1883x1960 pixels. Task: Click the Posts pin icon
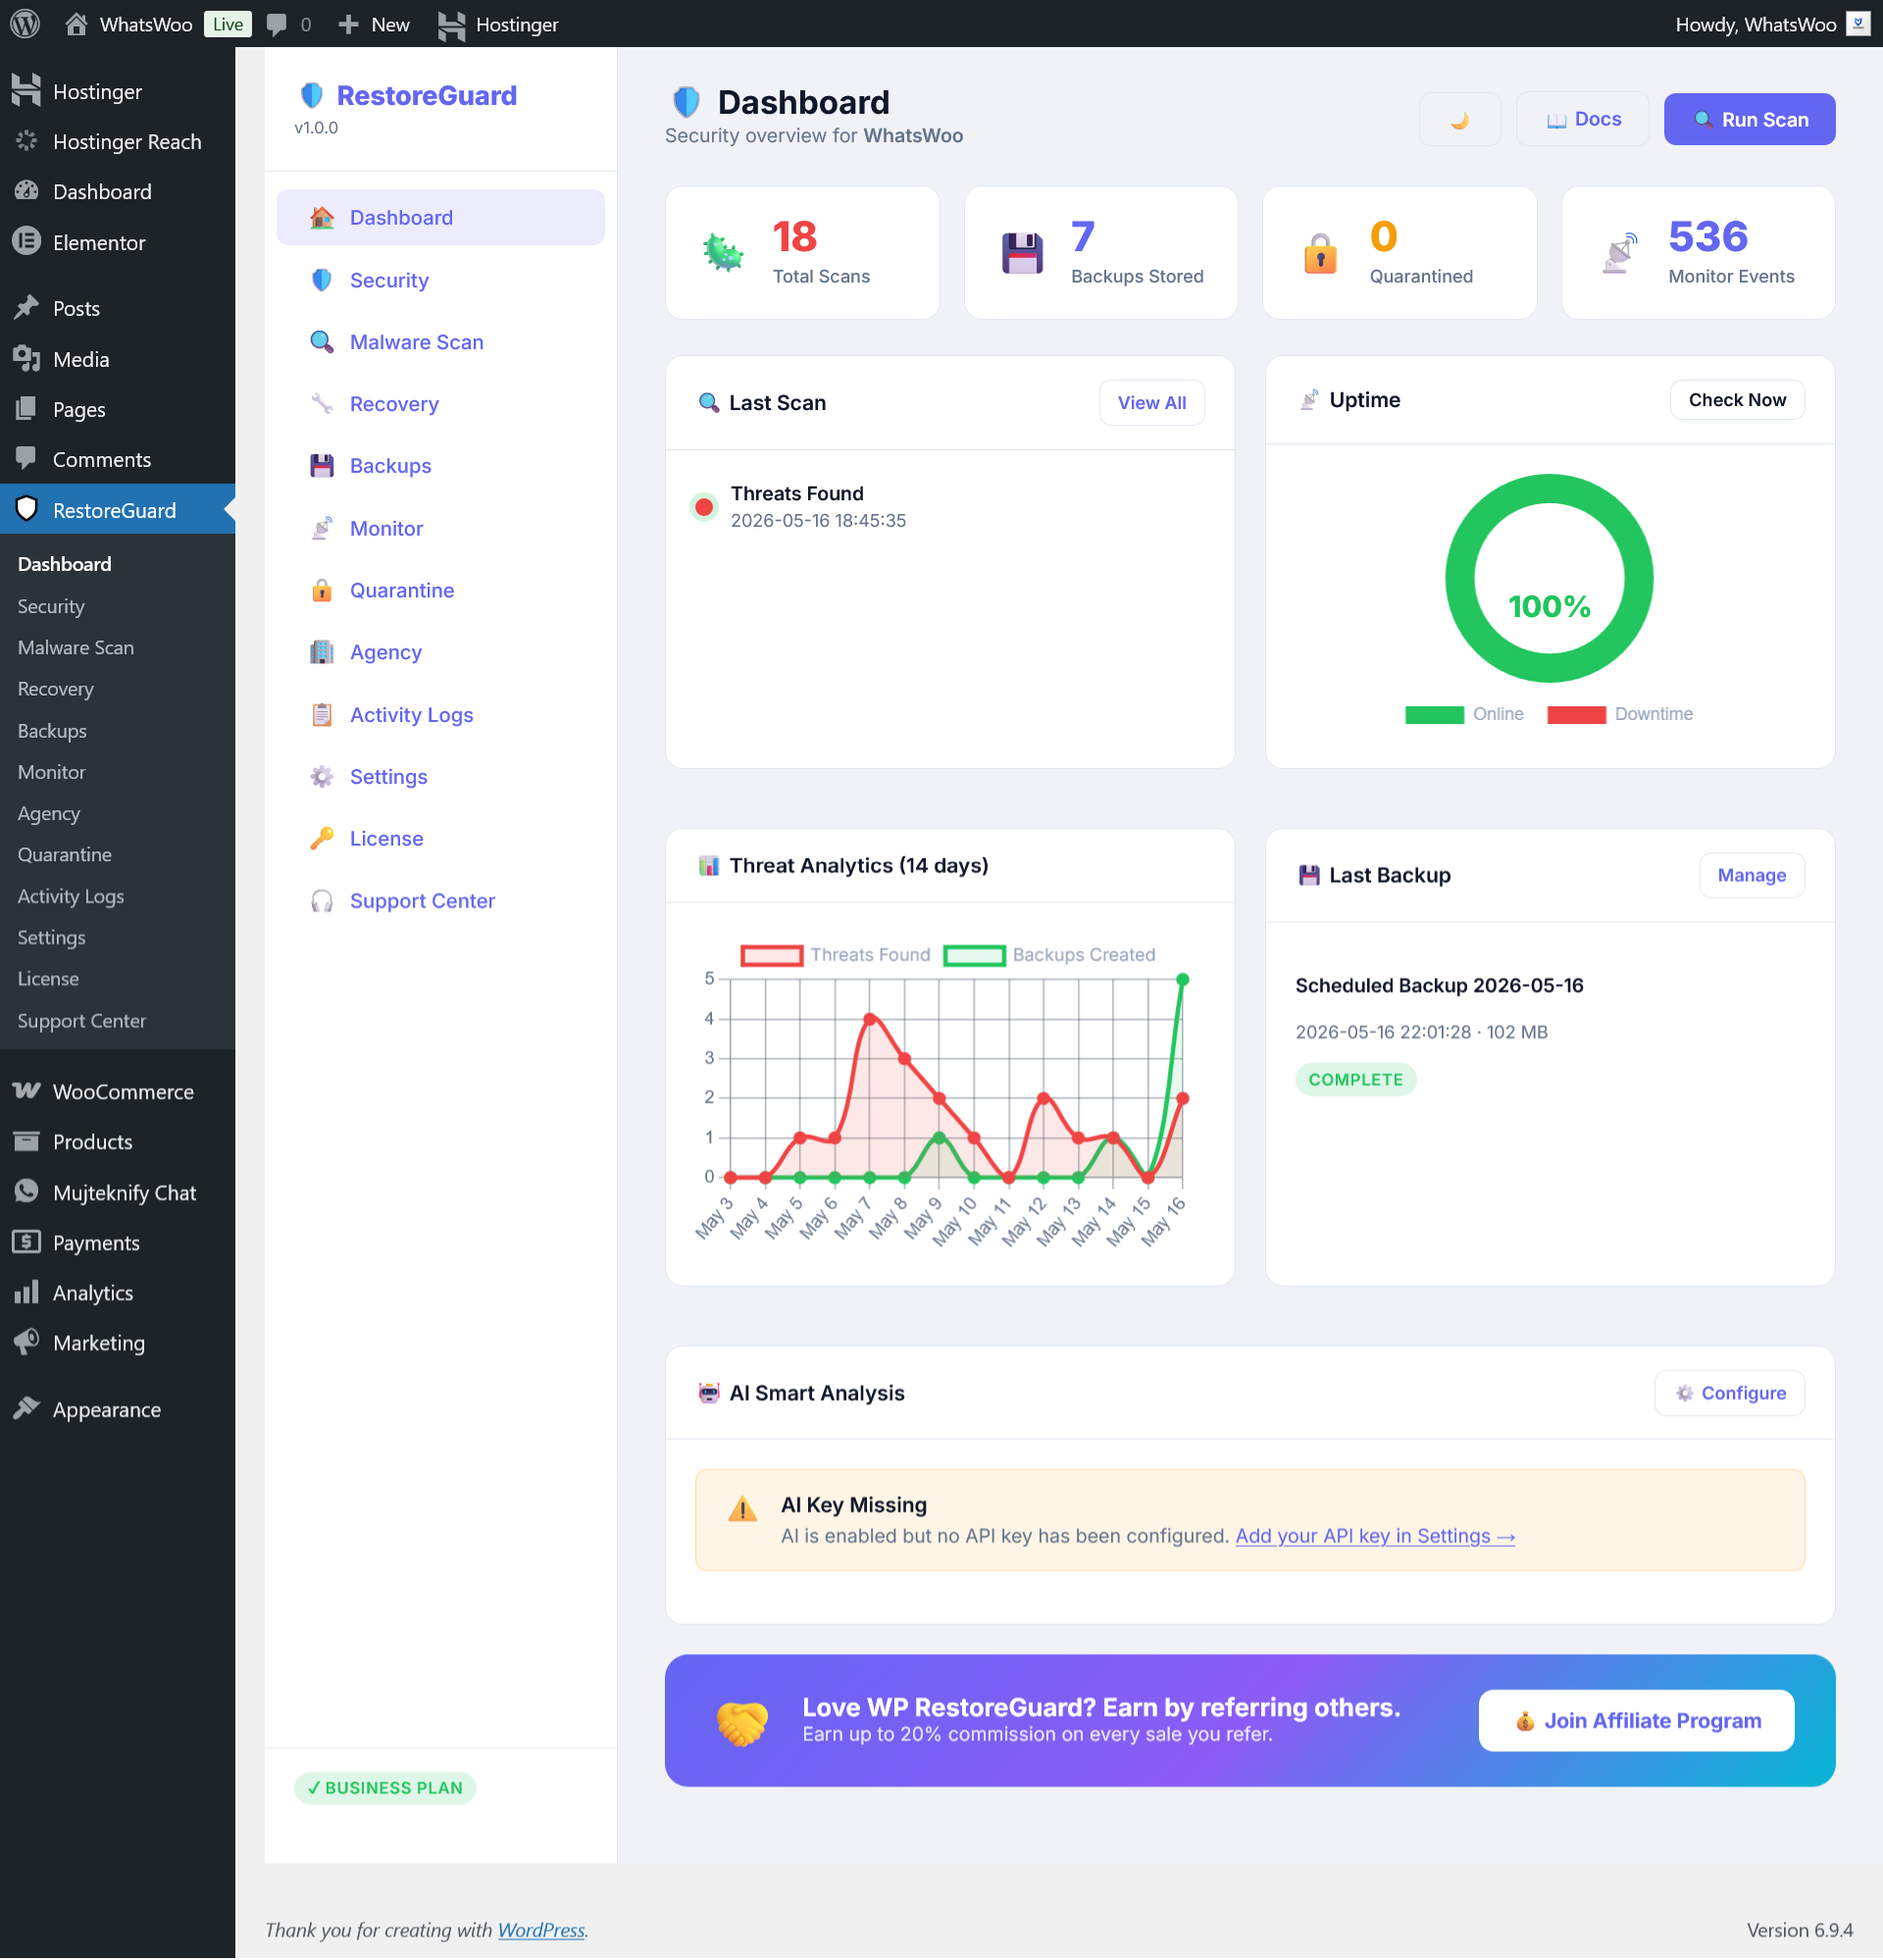27,308
